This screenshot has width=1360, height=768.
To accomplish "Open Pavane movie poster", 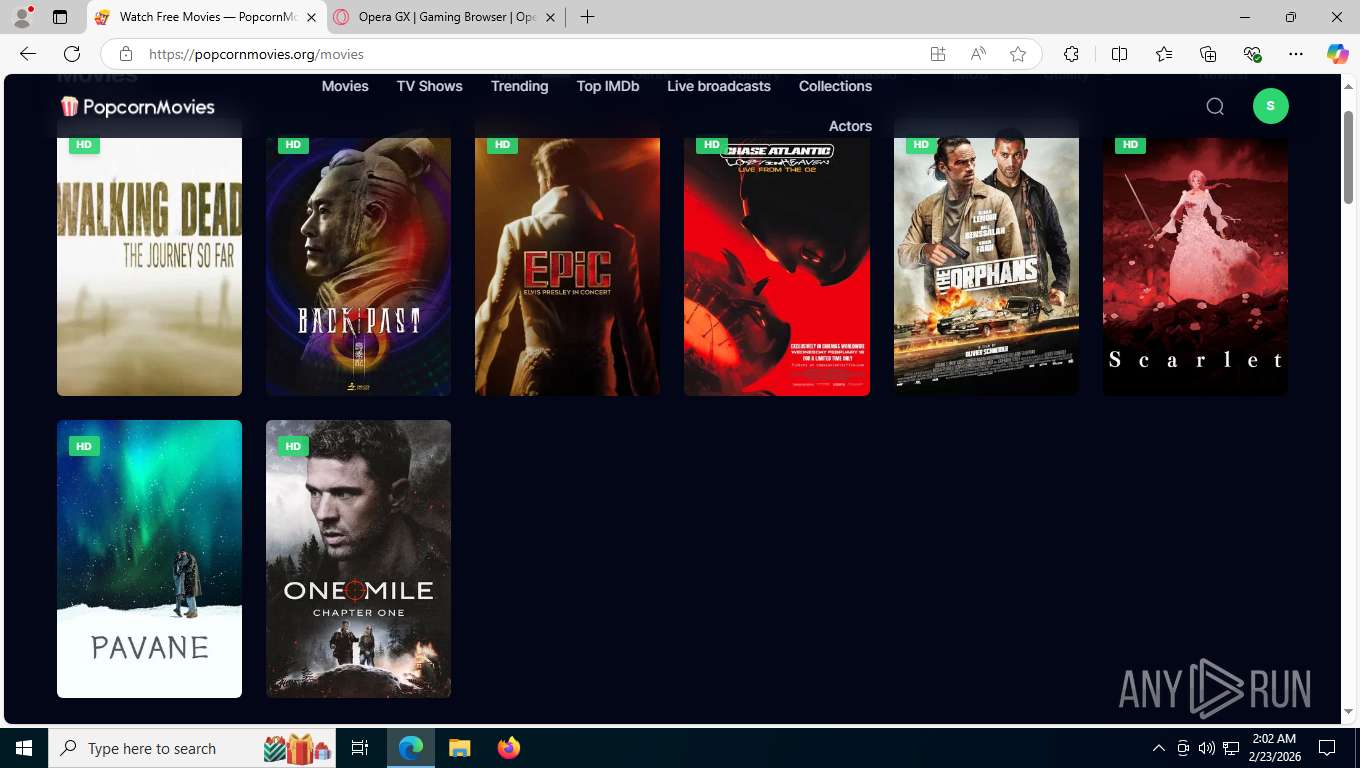I will (x=149, y=559).
